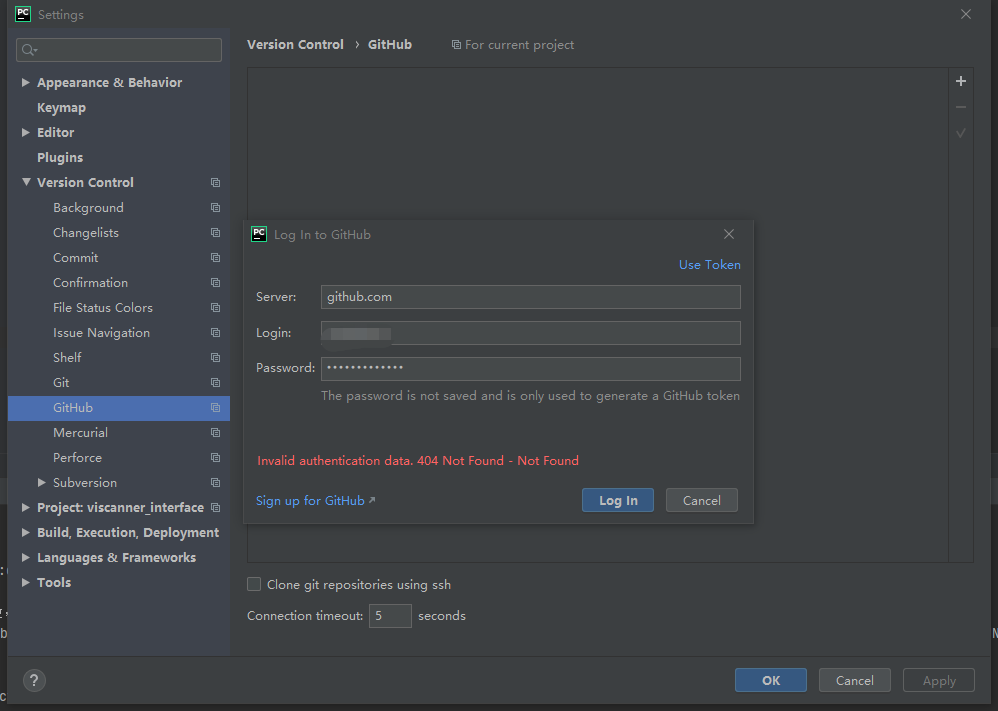This screenshot has width=998, height=711.
Task: Collapse the Version Control section
Action: [x=26, y=182]
